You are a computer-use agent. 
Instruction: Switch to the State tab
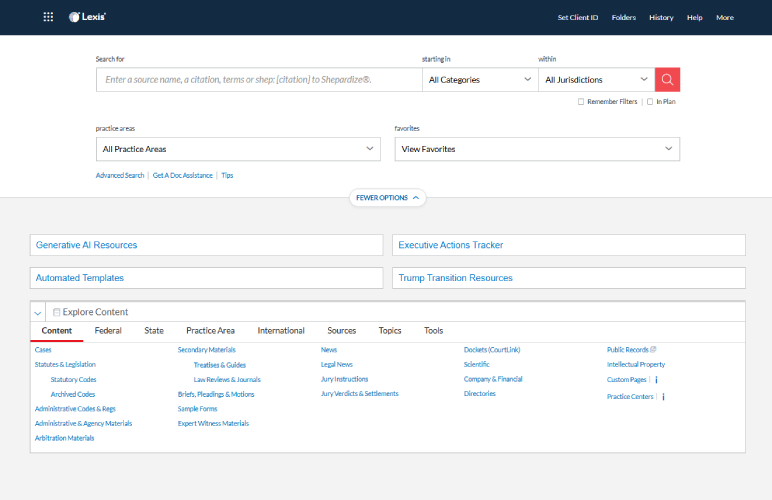[154, 331]
